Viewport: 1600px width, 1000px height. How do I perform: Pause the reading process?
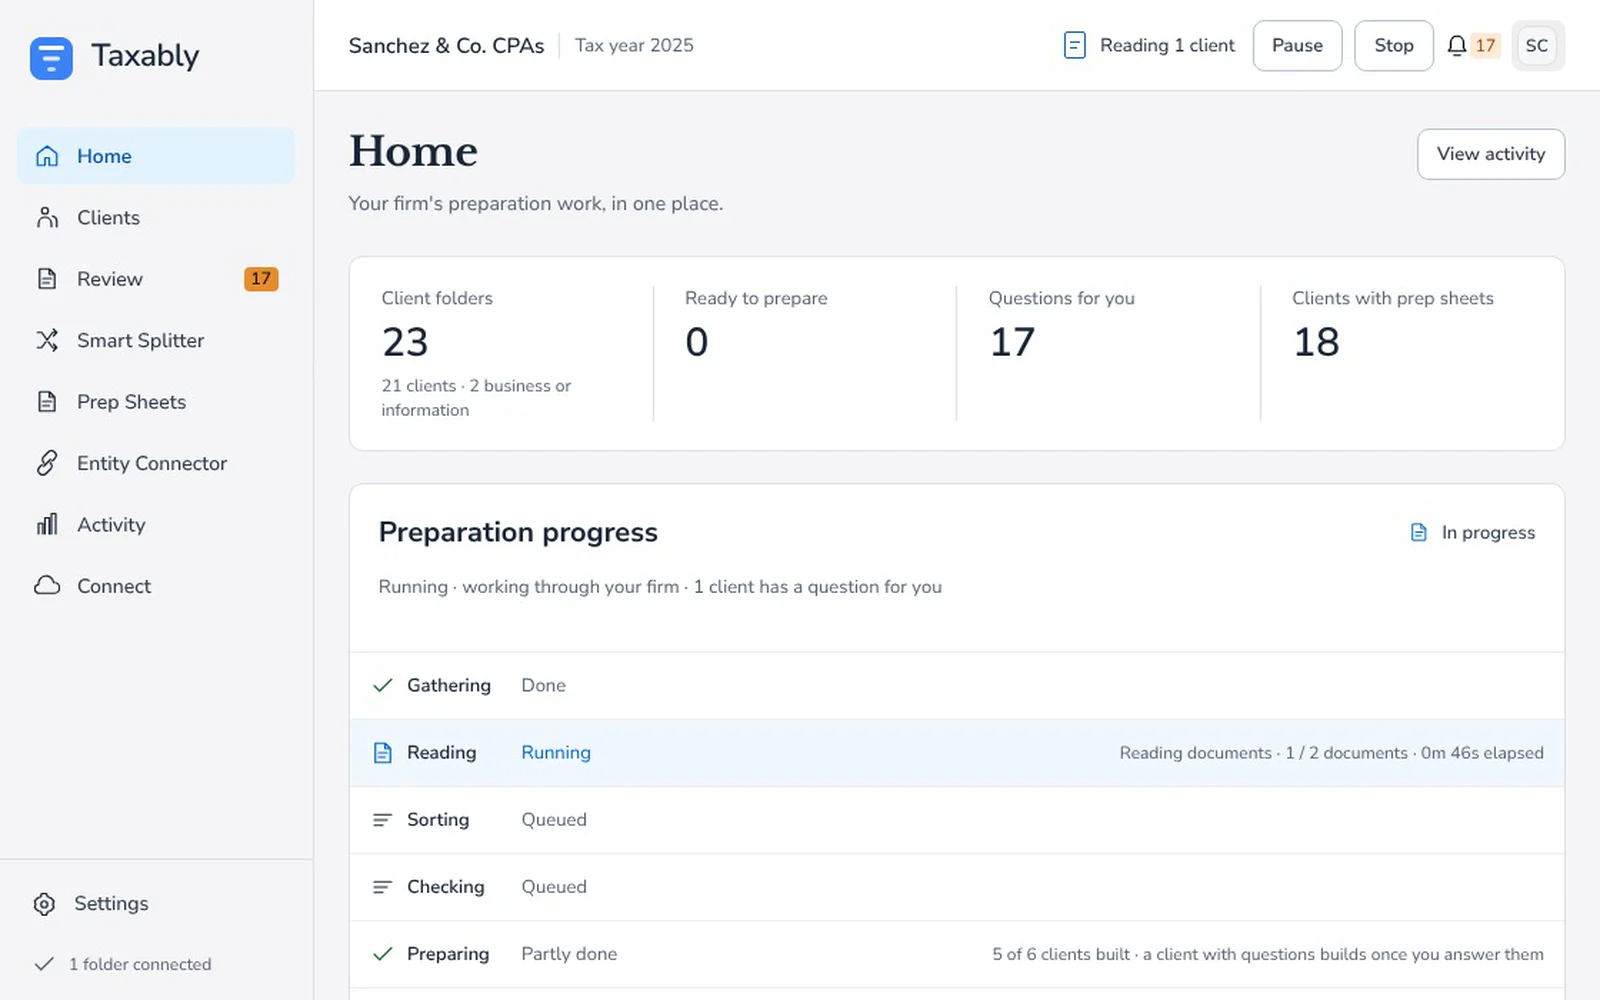coord(1297,46)
